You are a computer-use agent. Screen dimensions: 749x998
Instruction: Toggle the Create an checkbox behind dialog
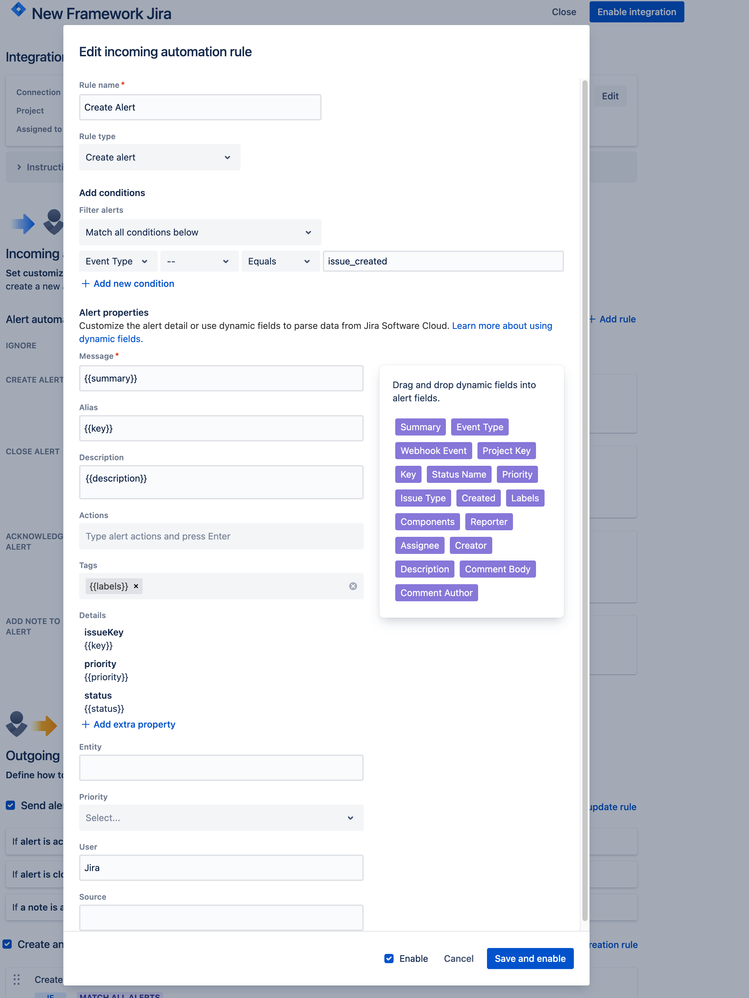tap(7, 944)
